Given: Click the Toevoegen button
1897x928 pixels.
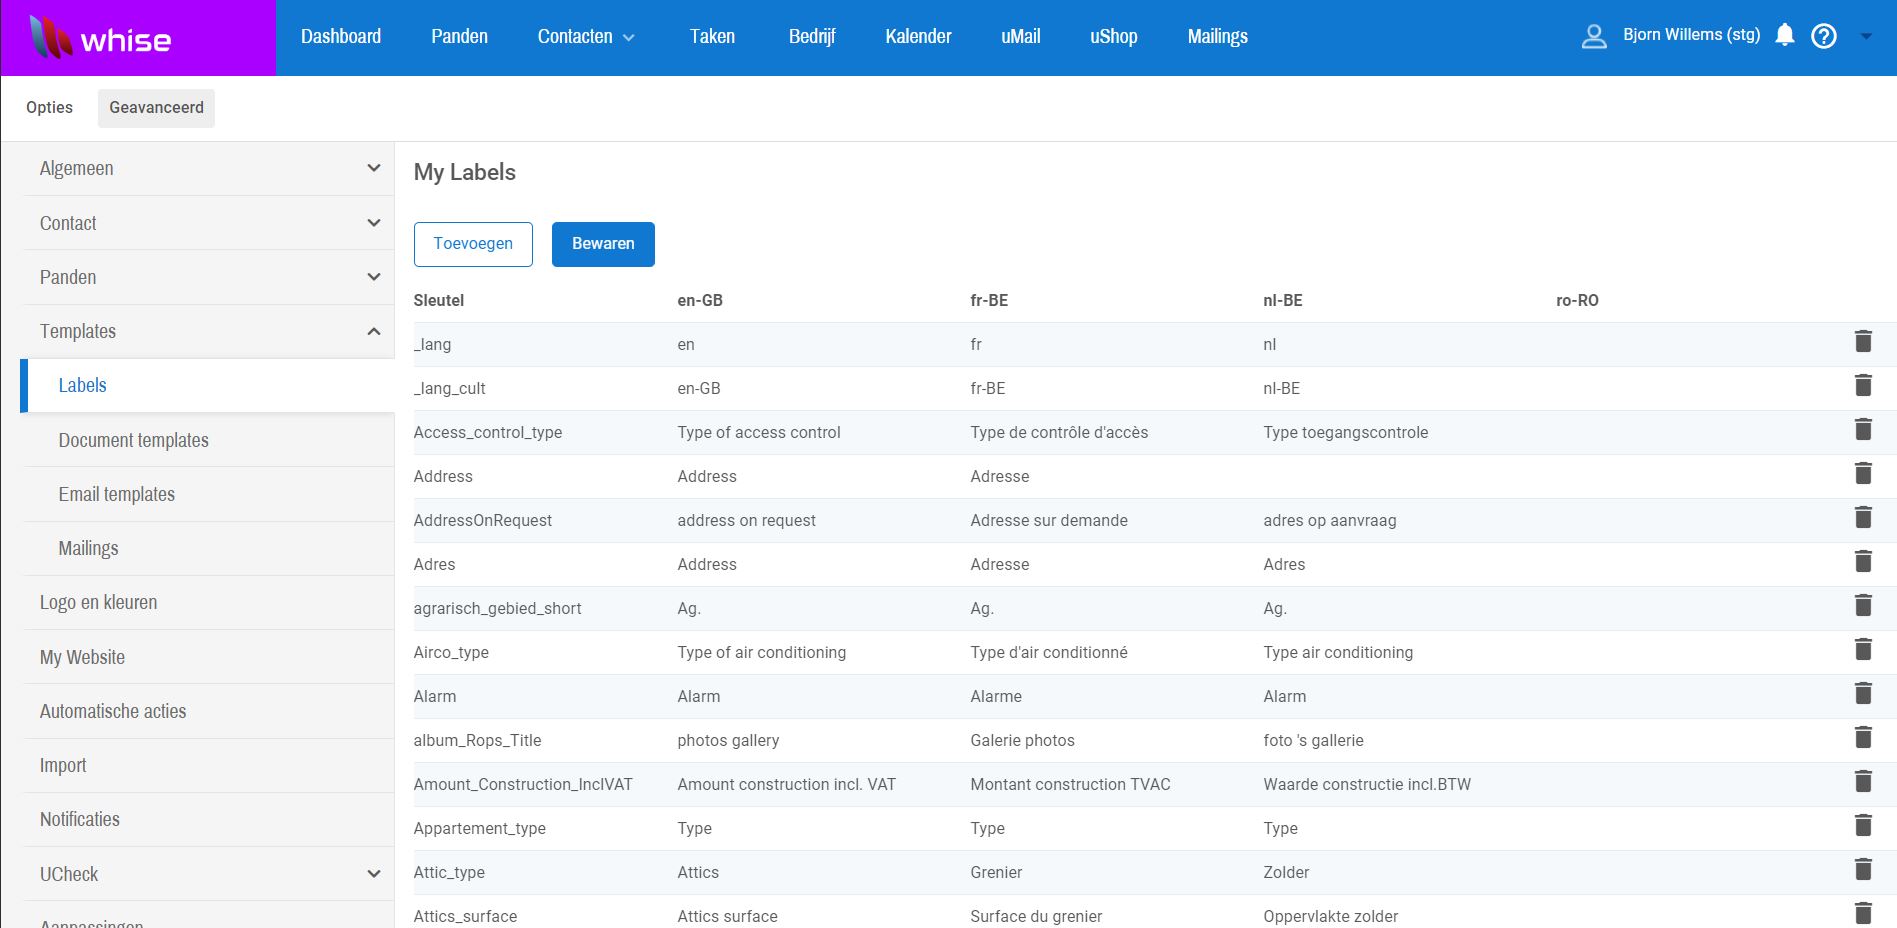Looking at the screenshot, I should tap(473, 244).
